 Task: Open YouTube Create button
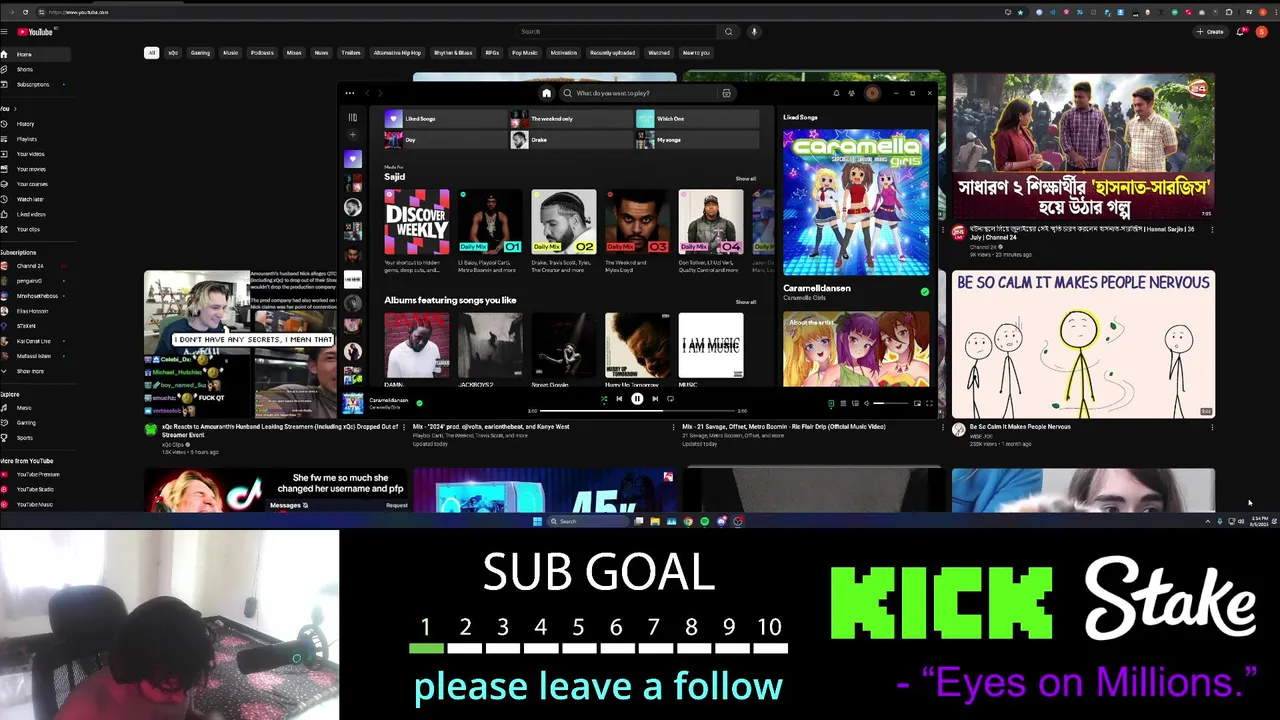[x=1210, y=32]
